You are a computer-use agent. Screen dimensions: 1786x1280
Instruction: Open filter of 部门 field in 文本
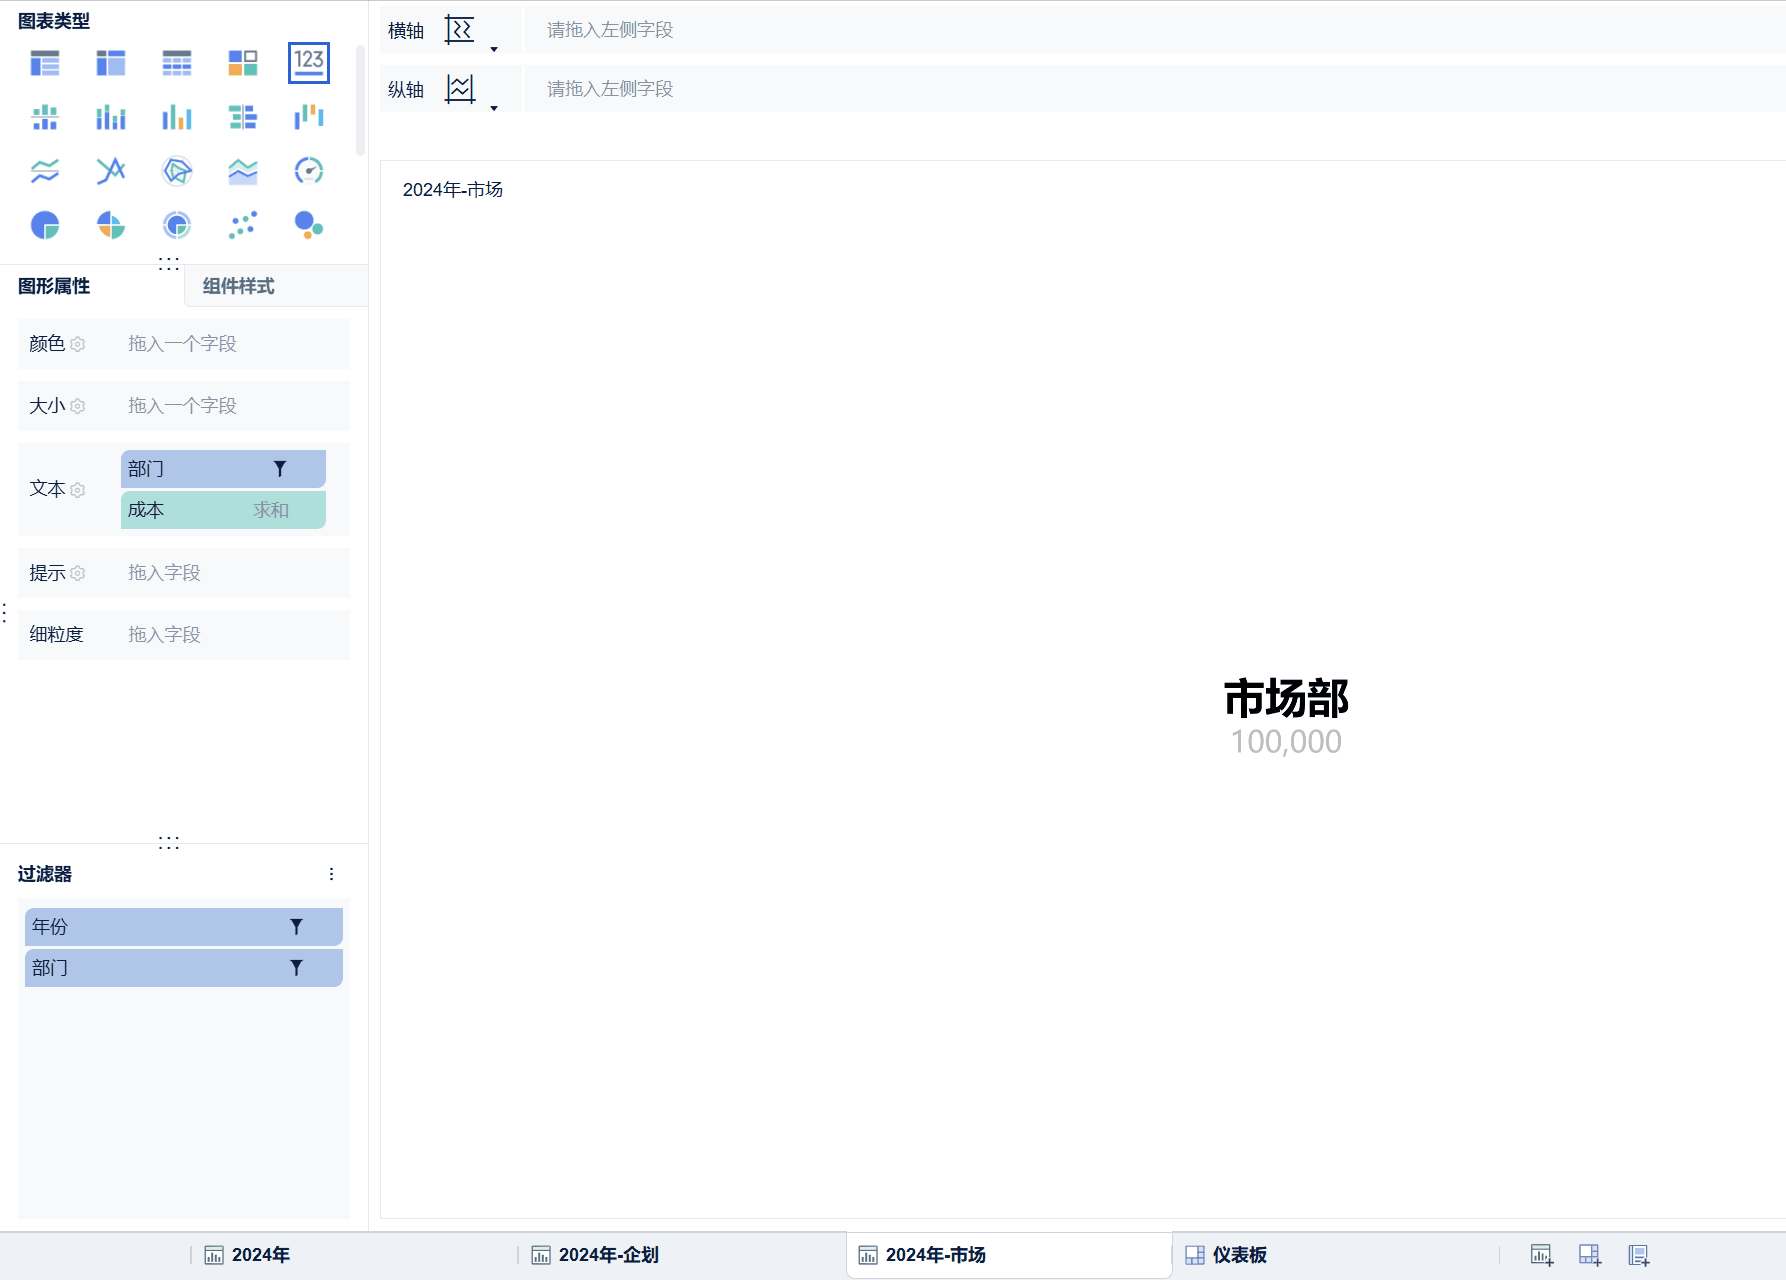tap(280, 469)
